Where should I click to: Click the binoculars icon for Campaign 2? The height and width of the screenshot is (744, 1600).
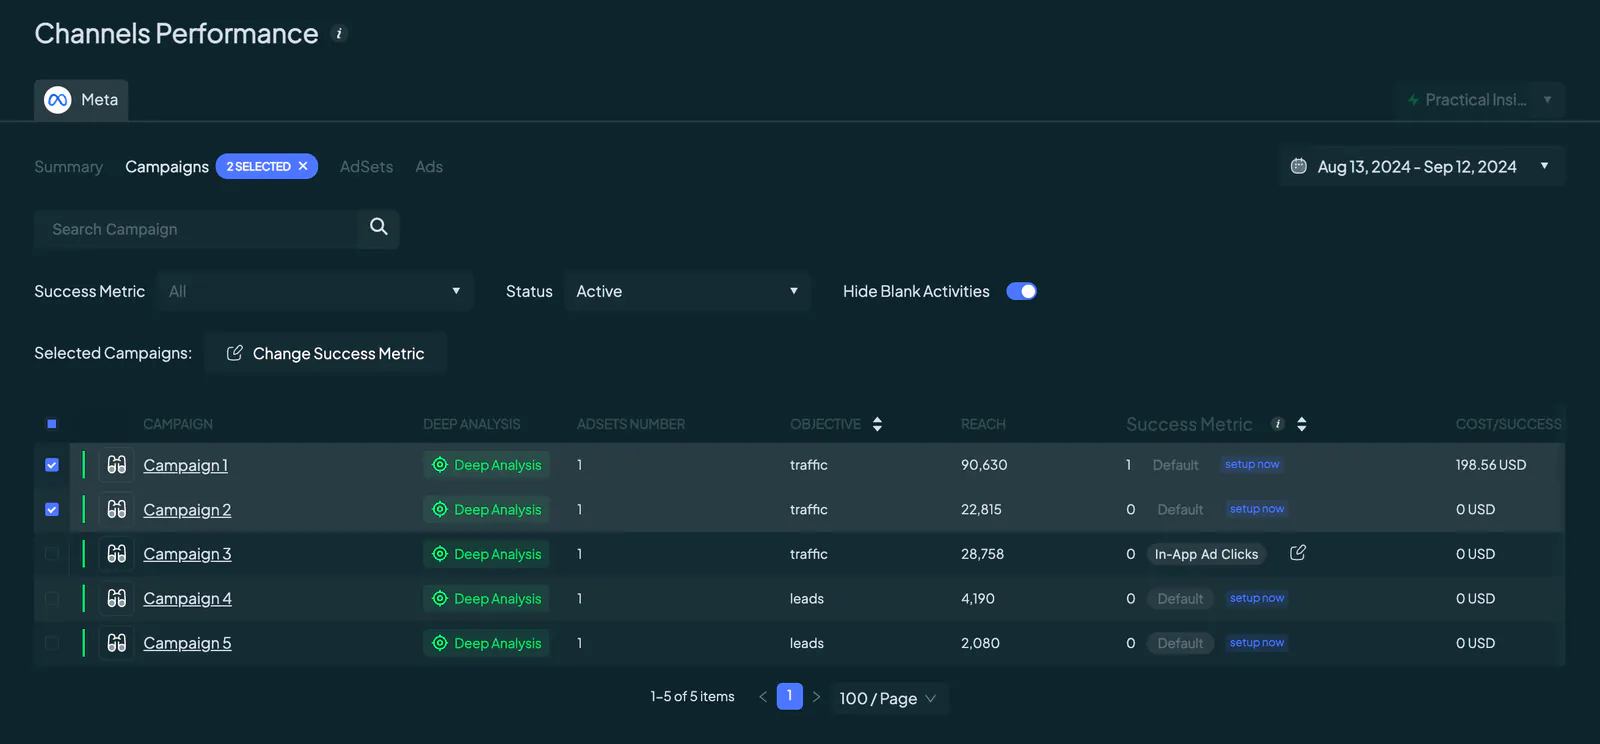pos(117,509)
